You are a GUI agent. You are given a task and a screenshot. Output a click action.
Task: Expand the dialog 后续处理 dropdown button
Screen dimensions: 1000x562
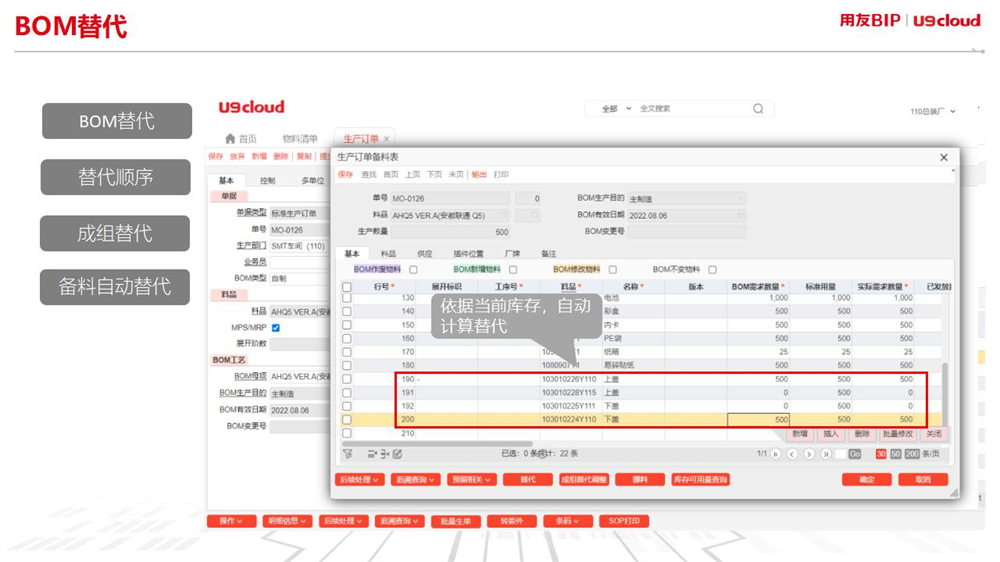click(x=359, y=480)
